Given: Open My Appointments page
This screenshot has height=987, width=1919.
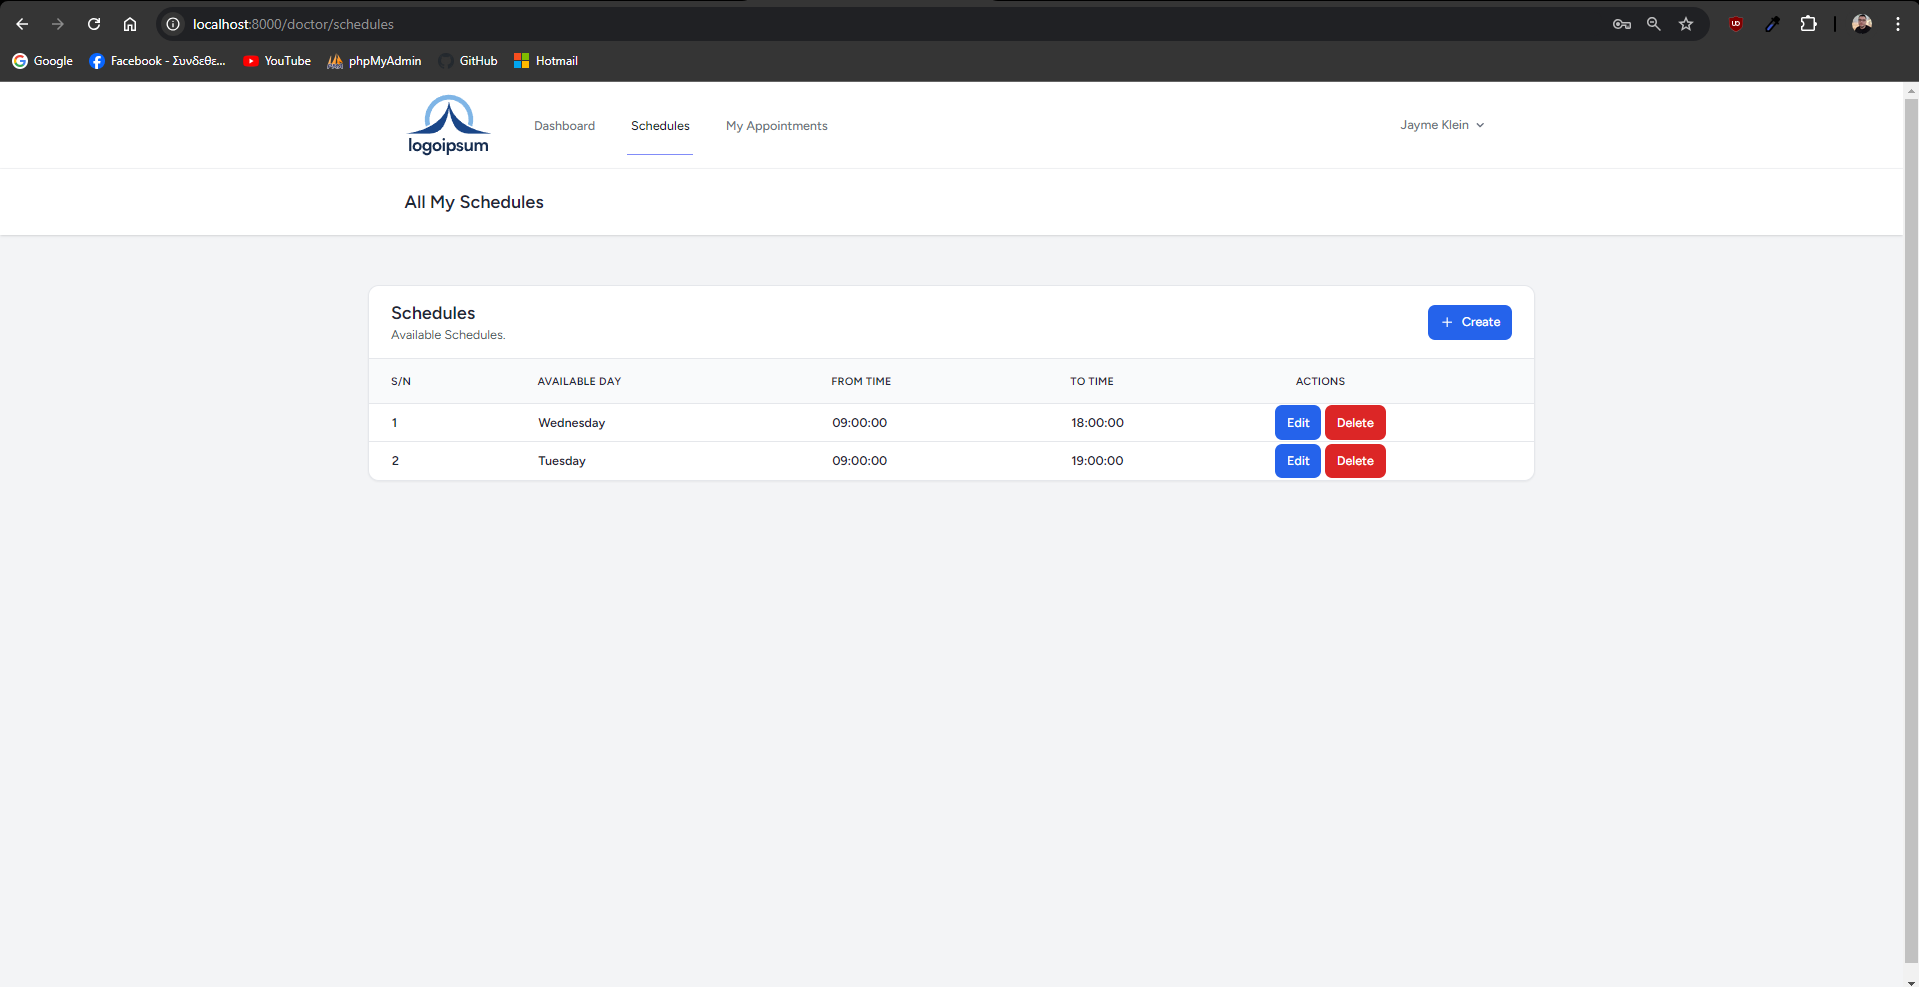Looking at the screenshot, I should 777,126.
